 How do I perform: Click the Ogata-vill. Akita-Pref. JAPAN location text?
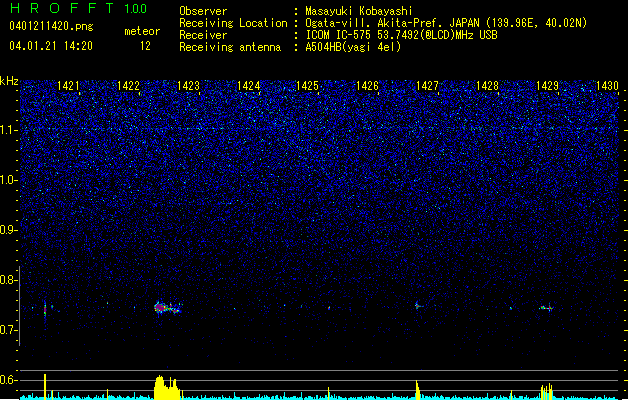pos(446,23)
